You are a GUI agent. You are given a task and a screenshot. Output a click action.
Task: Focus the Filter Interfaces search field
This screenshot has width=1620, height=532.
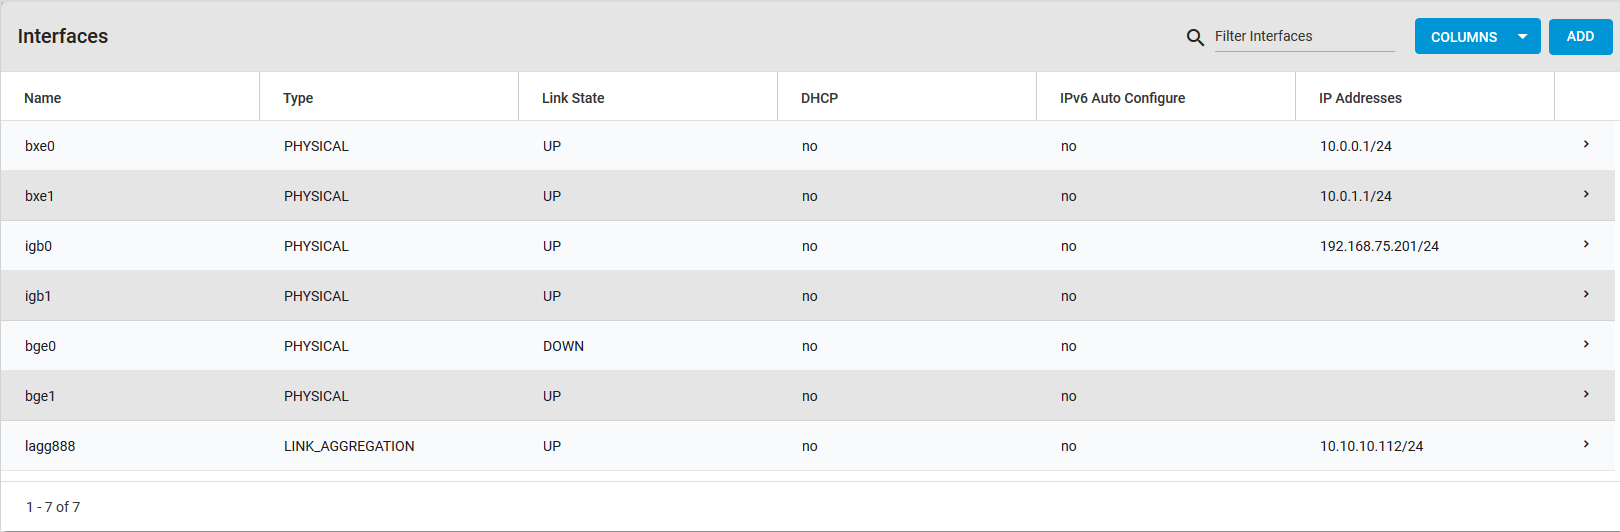tap(1303, 37)
